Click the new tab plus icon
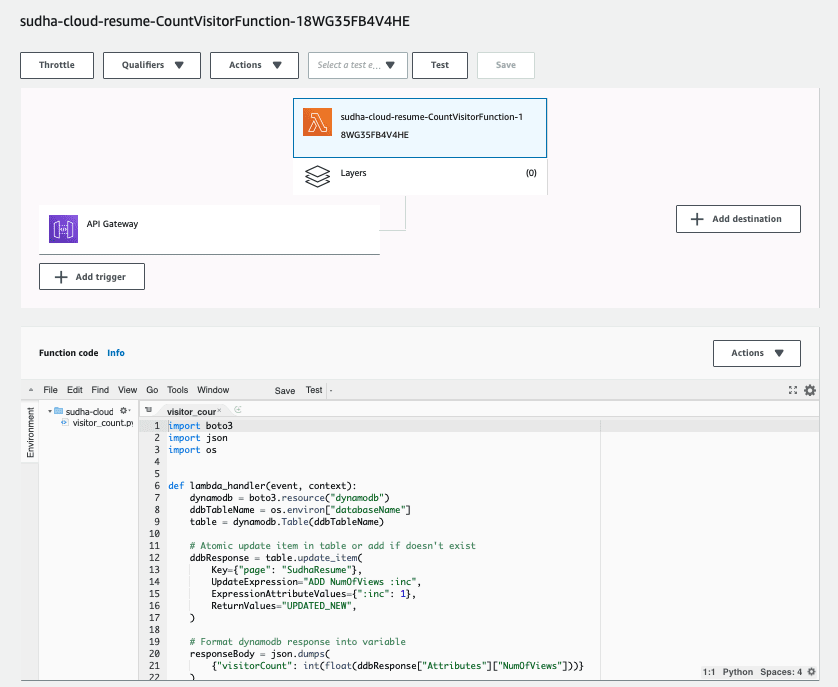This screenshot has height=687, width=838. pyautogui.click(x=238, y=410)
